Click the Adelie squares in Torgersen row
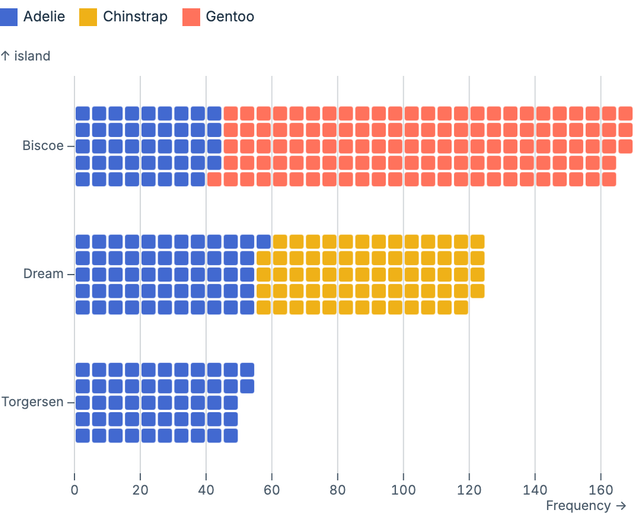The height and width of the screenshot is (529, 640). tap(157, 402)
